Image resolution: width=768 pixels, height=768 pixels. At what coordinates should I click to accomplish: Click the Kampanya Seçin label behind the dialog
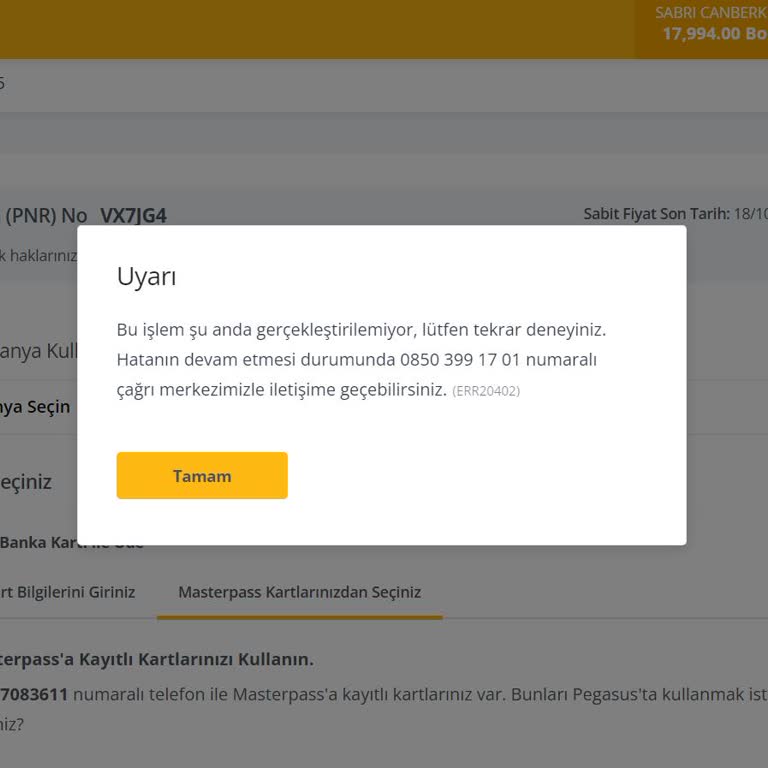click(x=35, y=407)
